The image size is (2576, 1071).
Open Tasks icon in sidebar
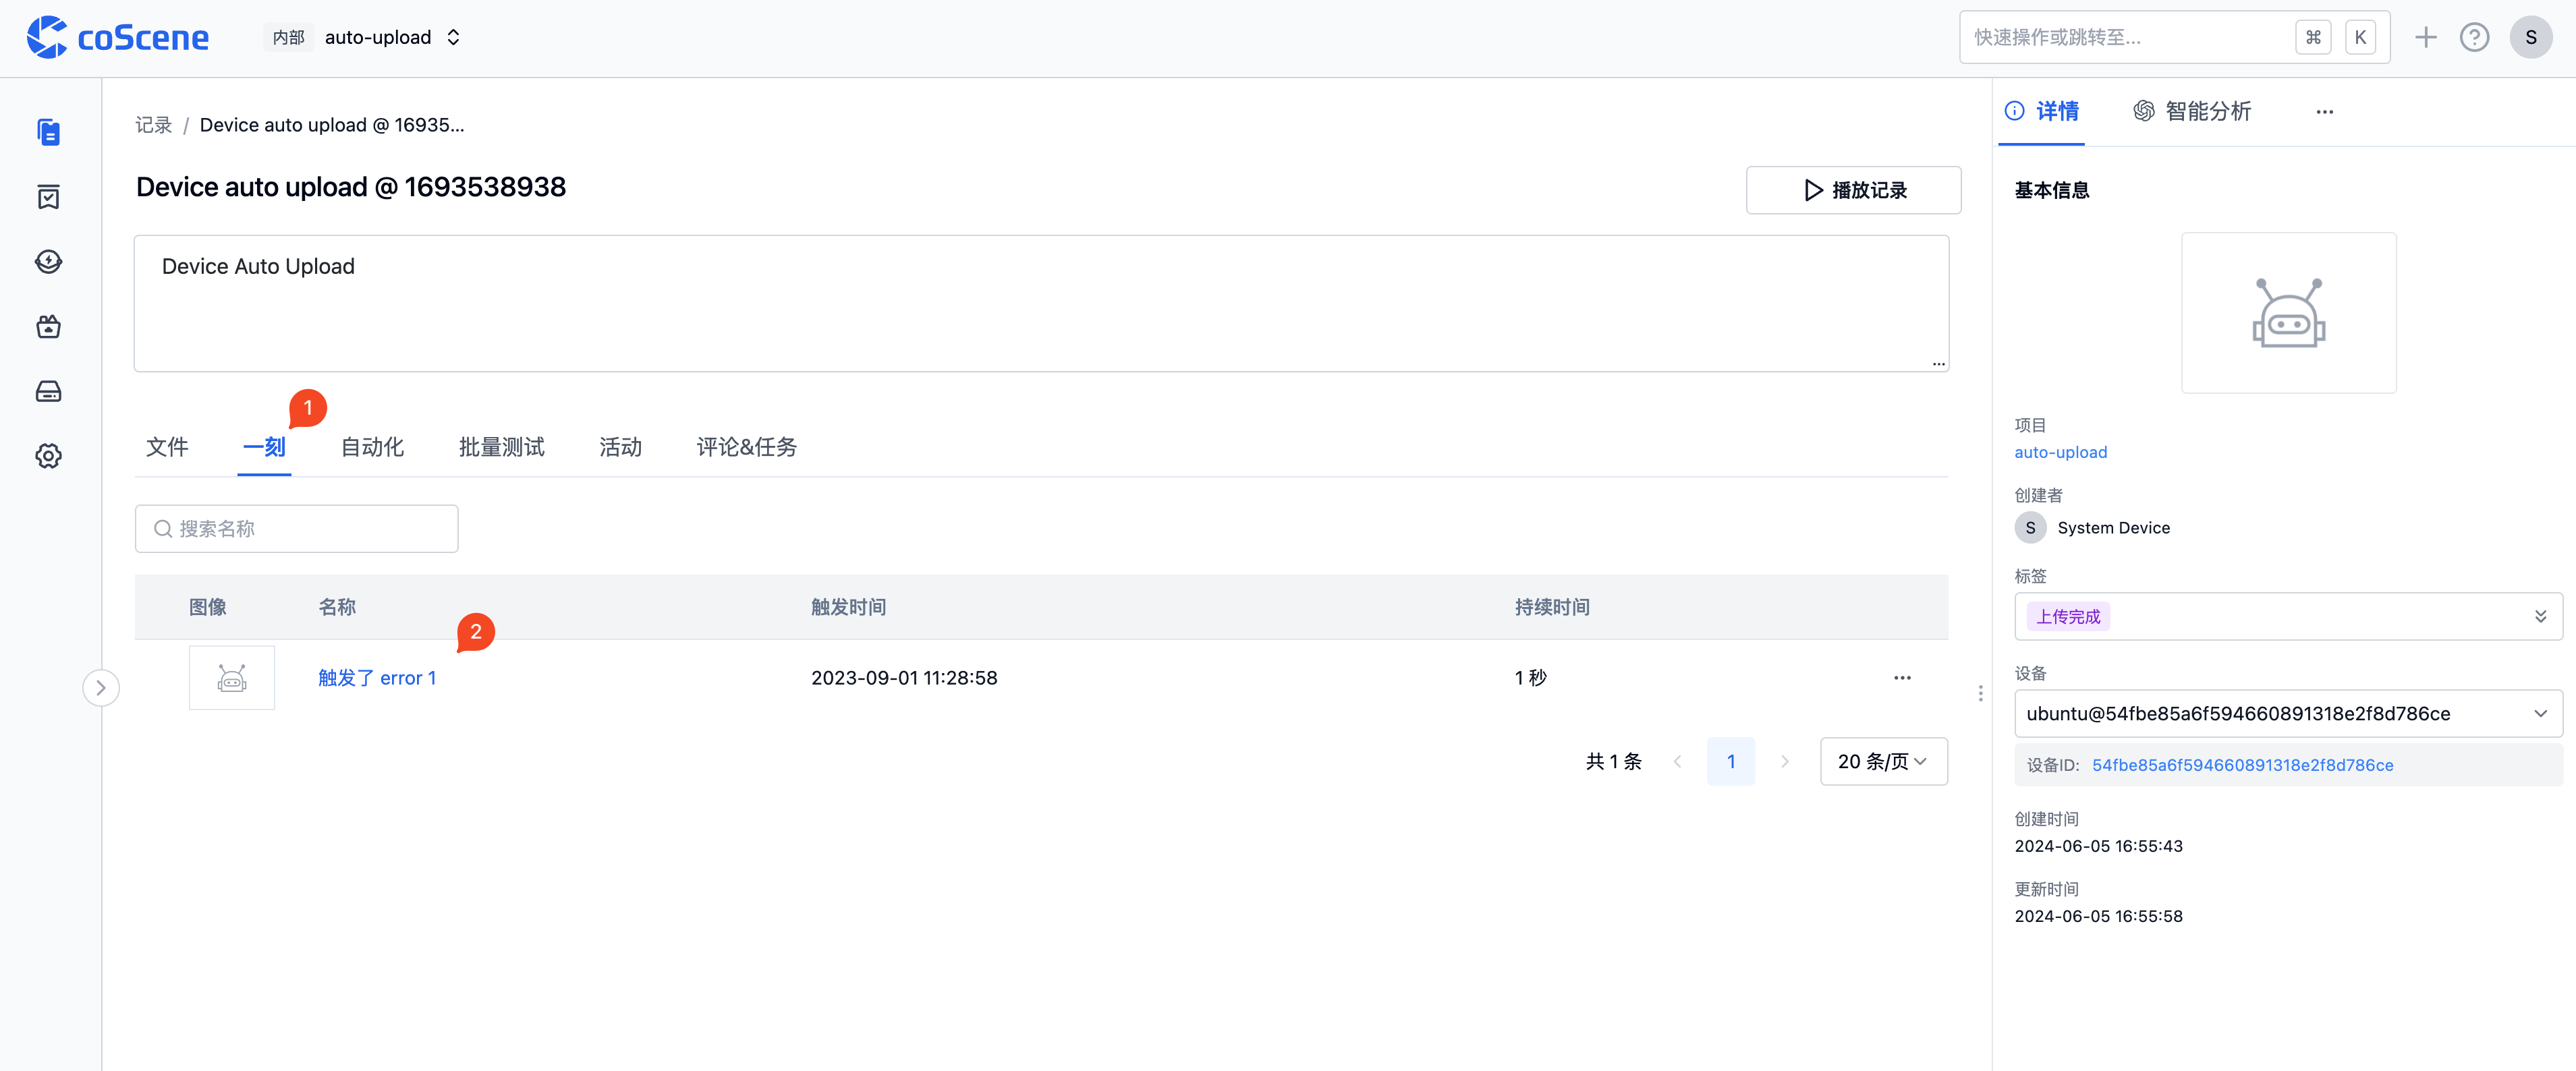(48, 197)
